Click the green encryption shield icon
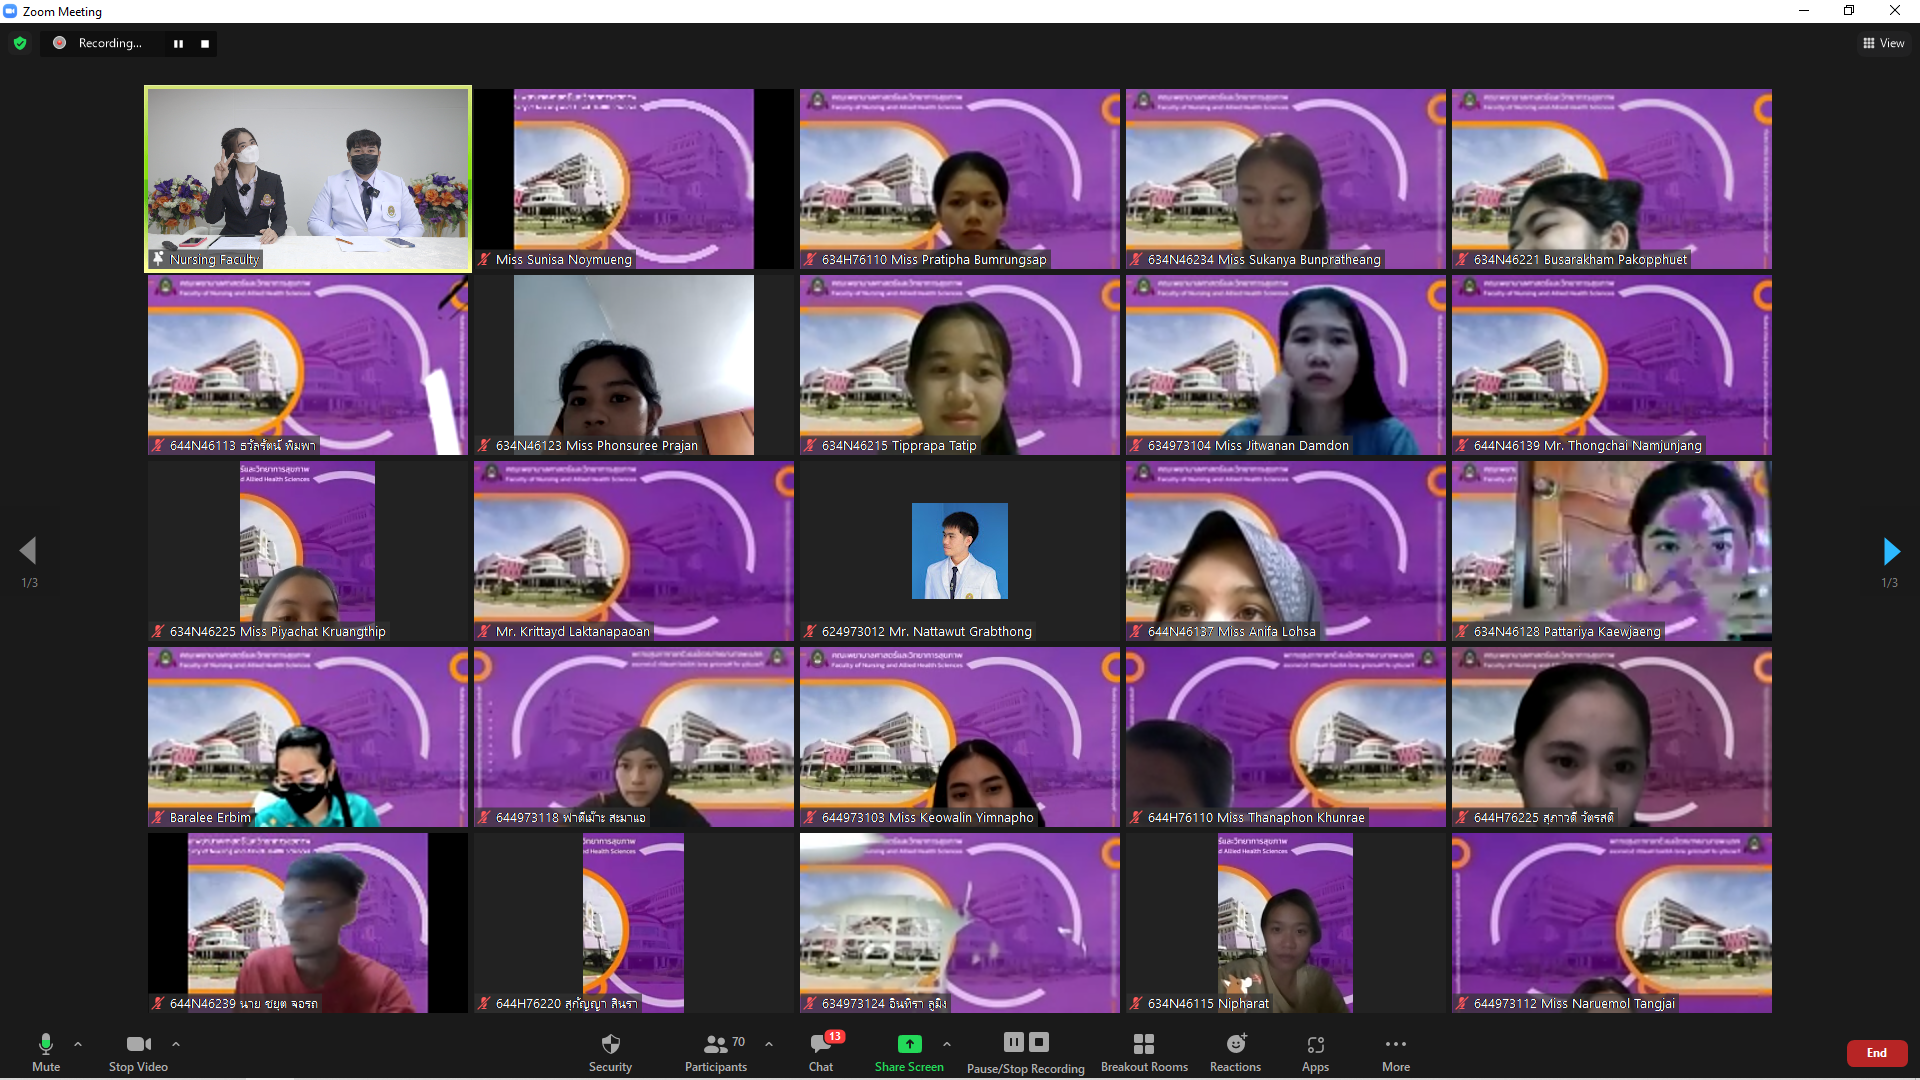Screen dimensions: 1920x1080 (20, 43)
